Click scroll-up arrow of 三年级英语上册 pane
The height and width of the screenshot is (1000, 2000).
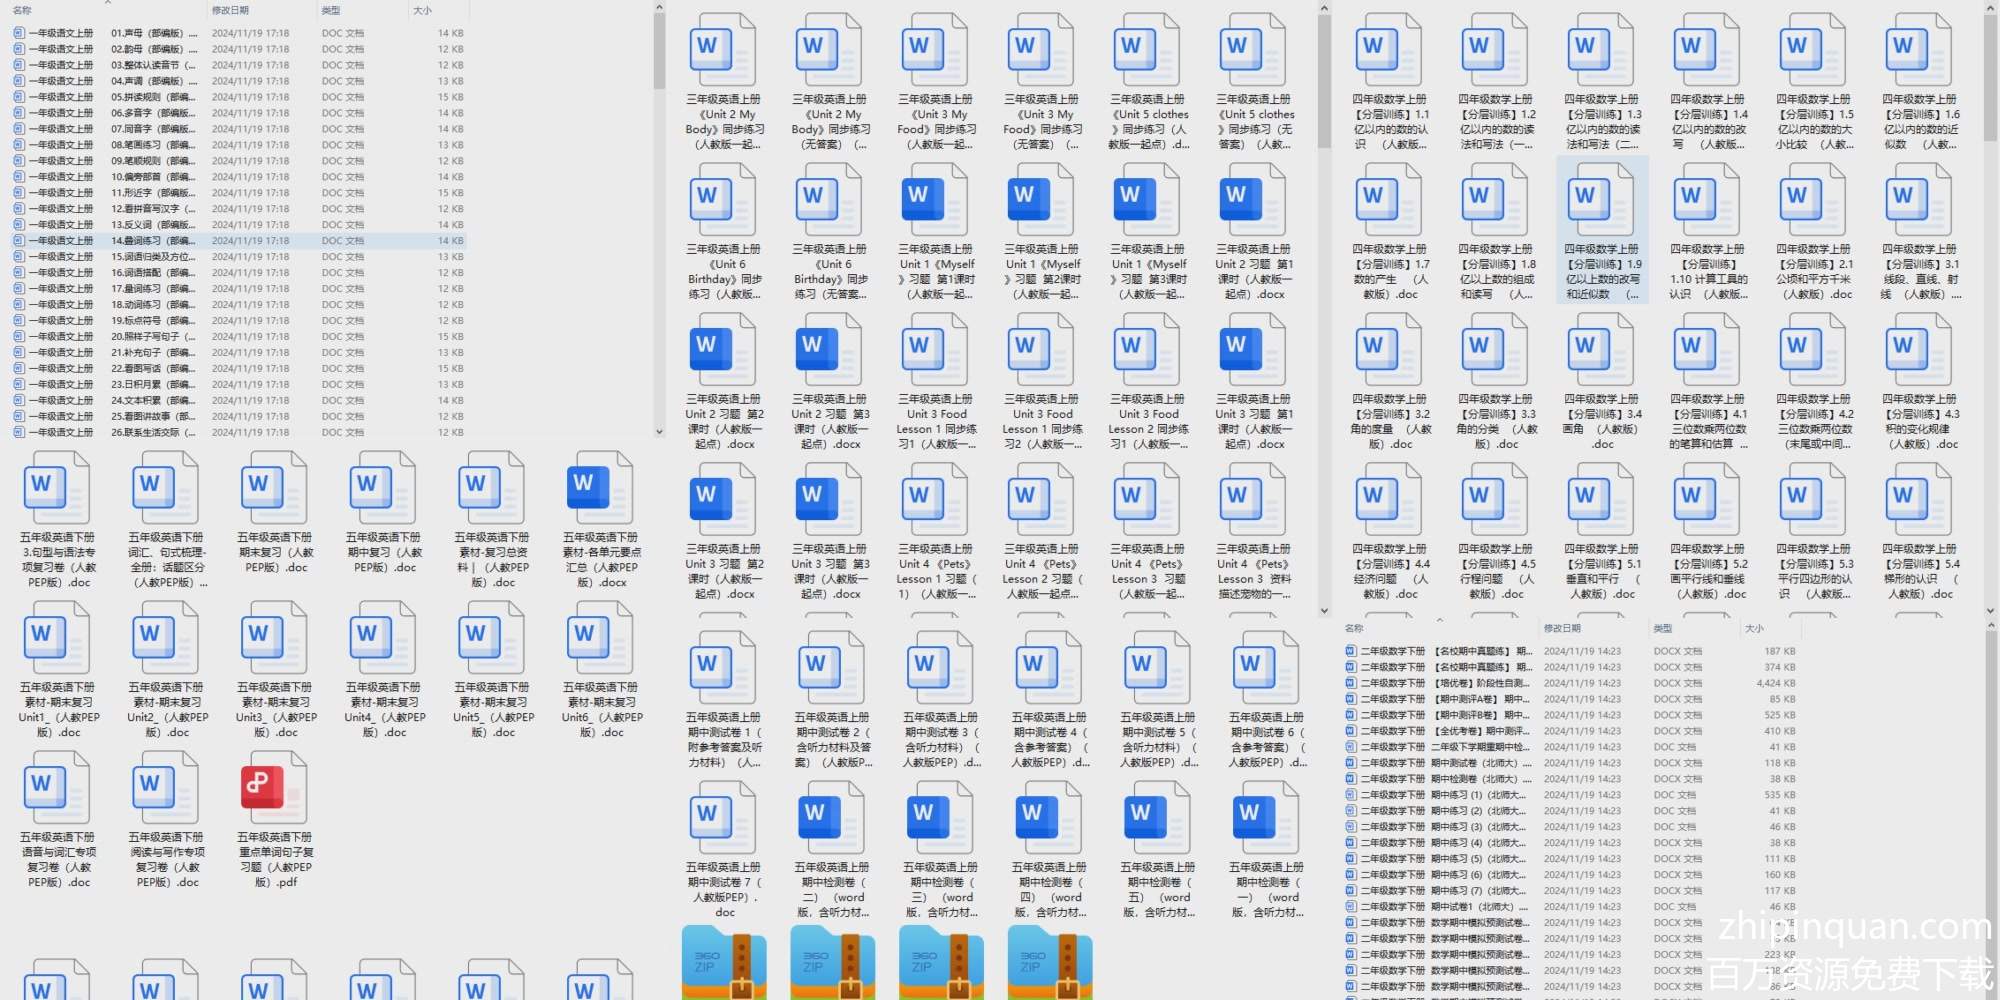1324,9
